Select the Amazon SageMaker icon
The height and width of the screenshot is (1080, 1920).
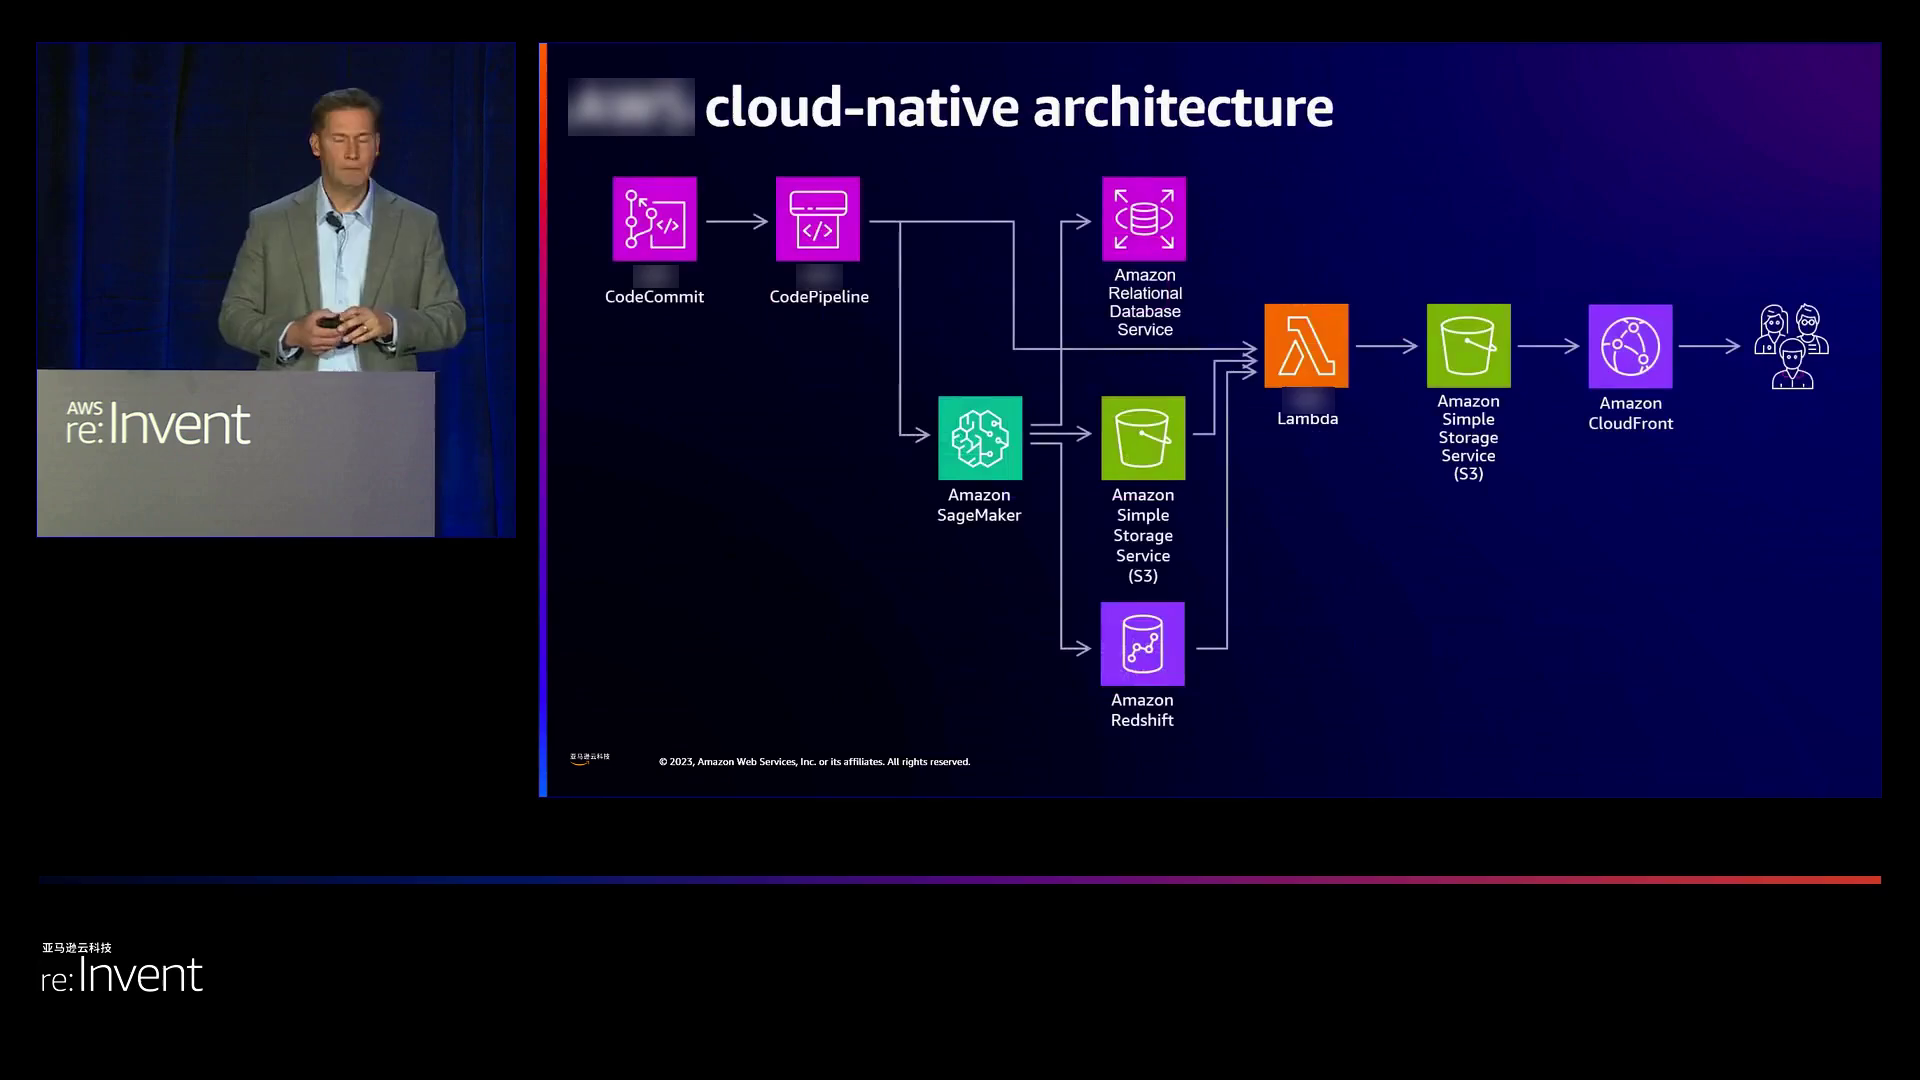point(979,438)
